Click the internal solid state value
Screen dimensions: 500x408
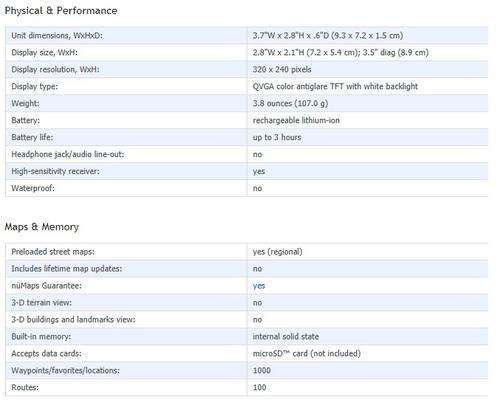(x=286, y=337)
